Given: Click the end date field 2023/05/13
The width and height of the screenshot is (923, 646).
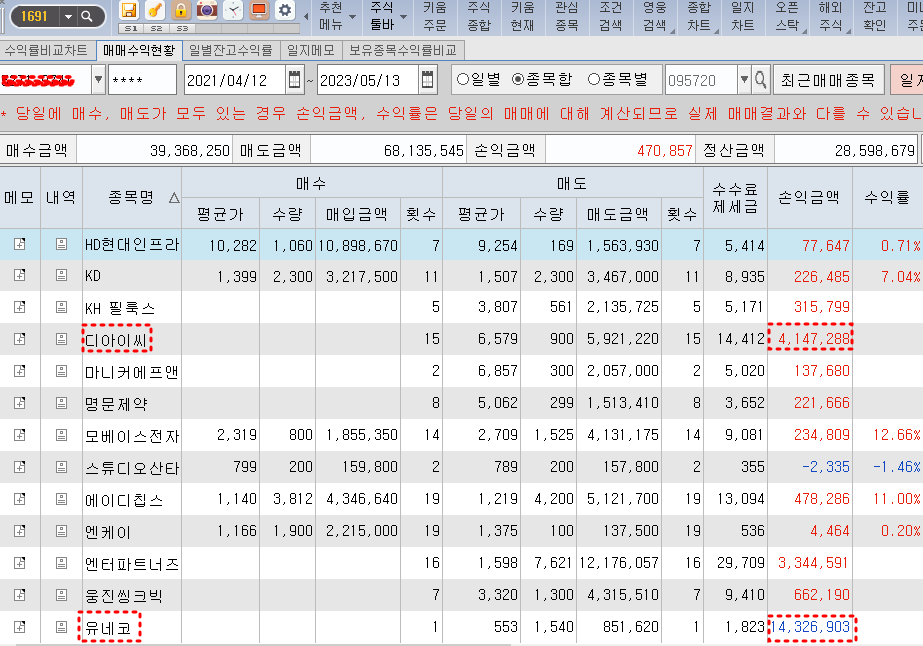Looking at the screenshot, I should tap(368, 79).
